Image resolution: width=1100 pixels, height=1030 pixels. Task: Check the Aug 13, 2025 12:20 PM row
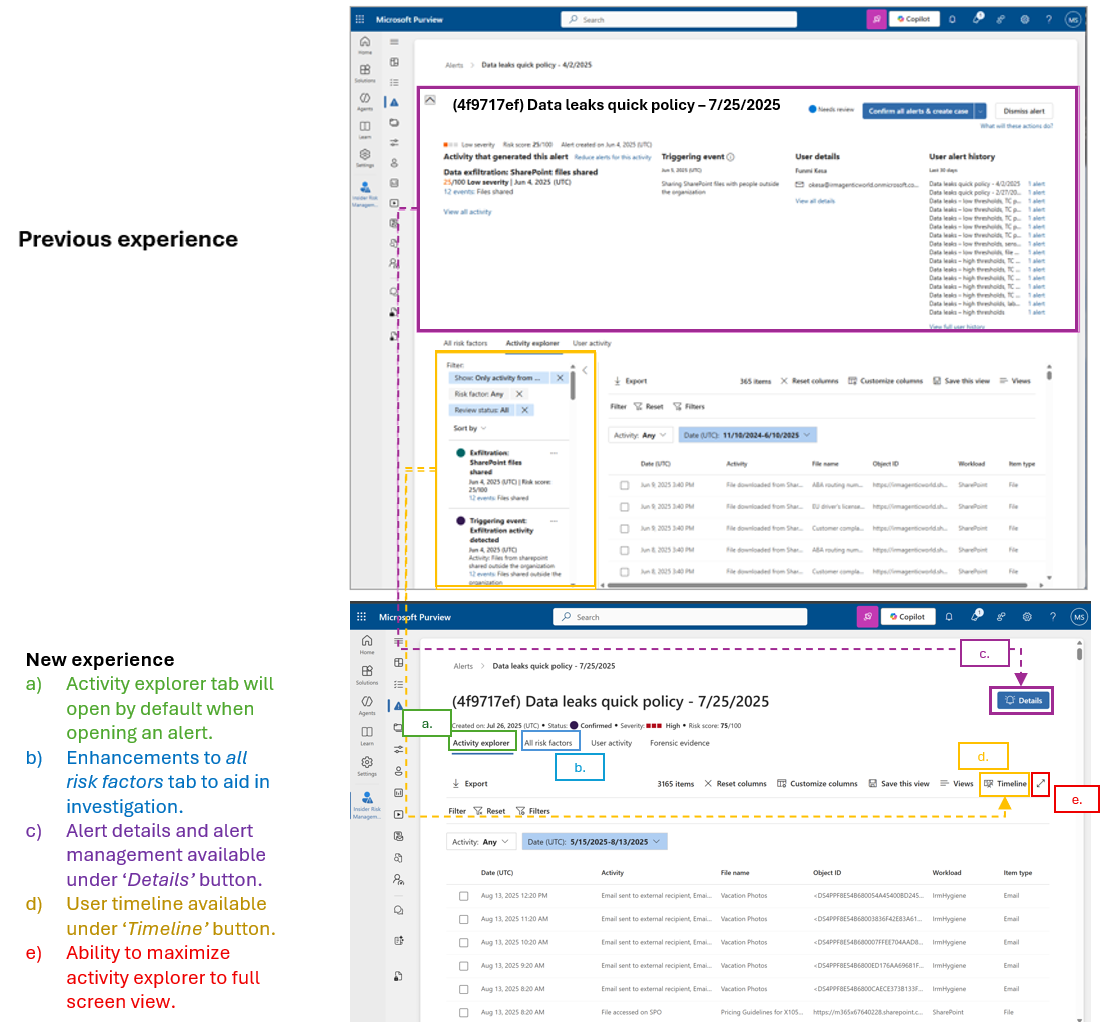click(x=464, y=896)
